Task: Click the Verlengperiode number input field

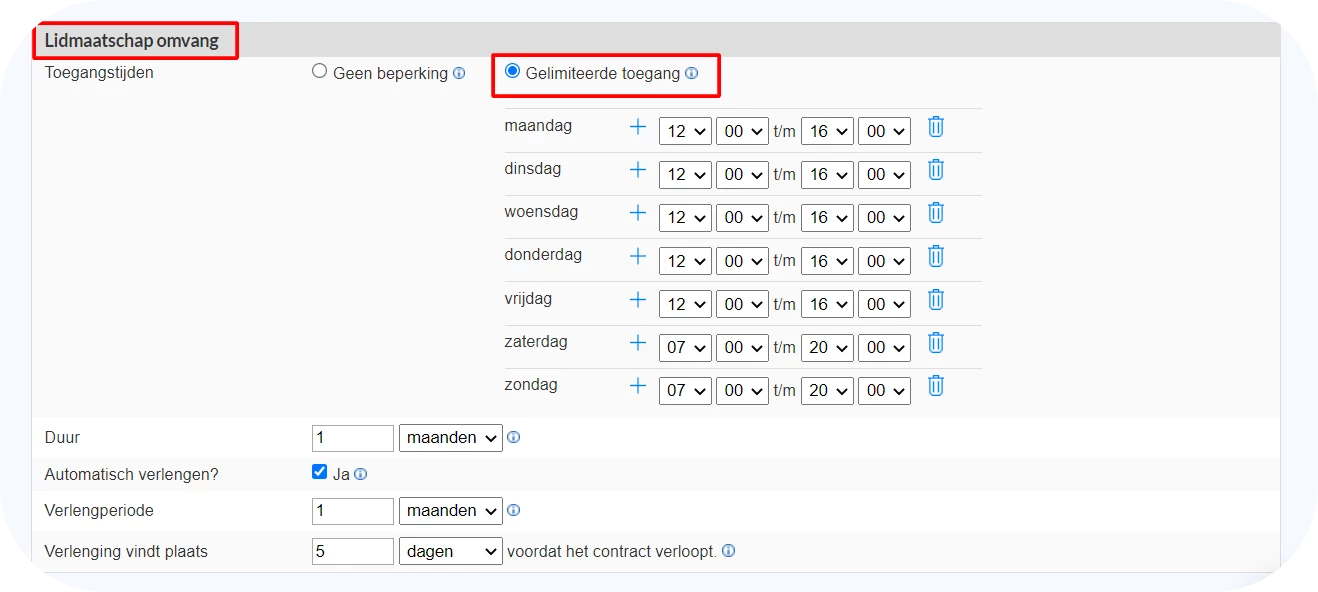Action: click(x=353, y=511)
